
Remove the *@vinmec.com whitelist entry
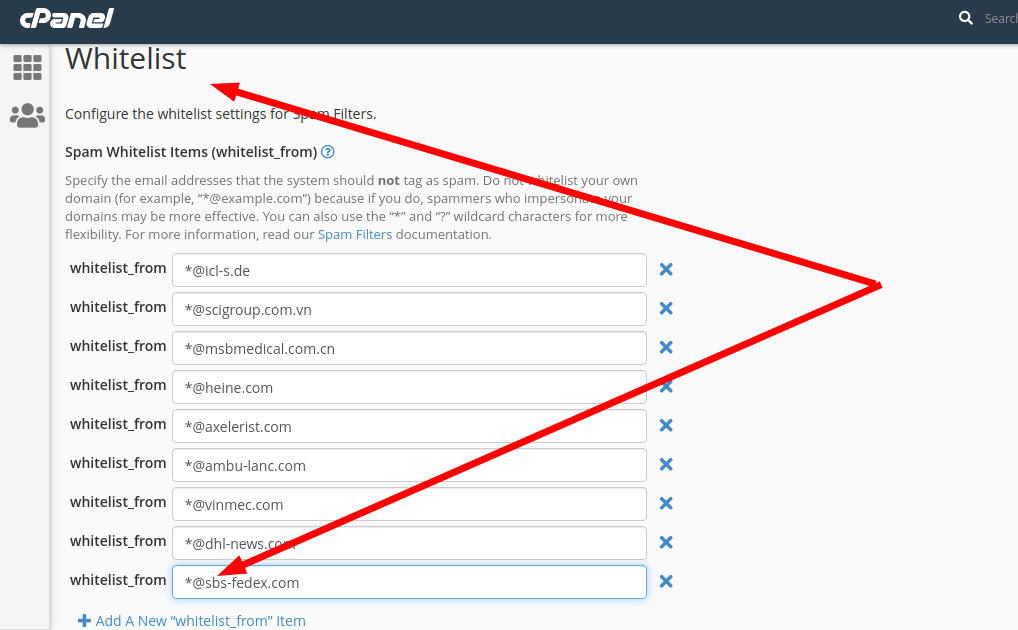point(666,503)
